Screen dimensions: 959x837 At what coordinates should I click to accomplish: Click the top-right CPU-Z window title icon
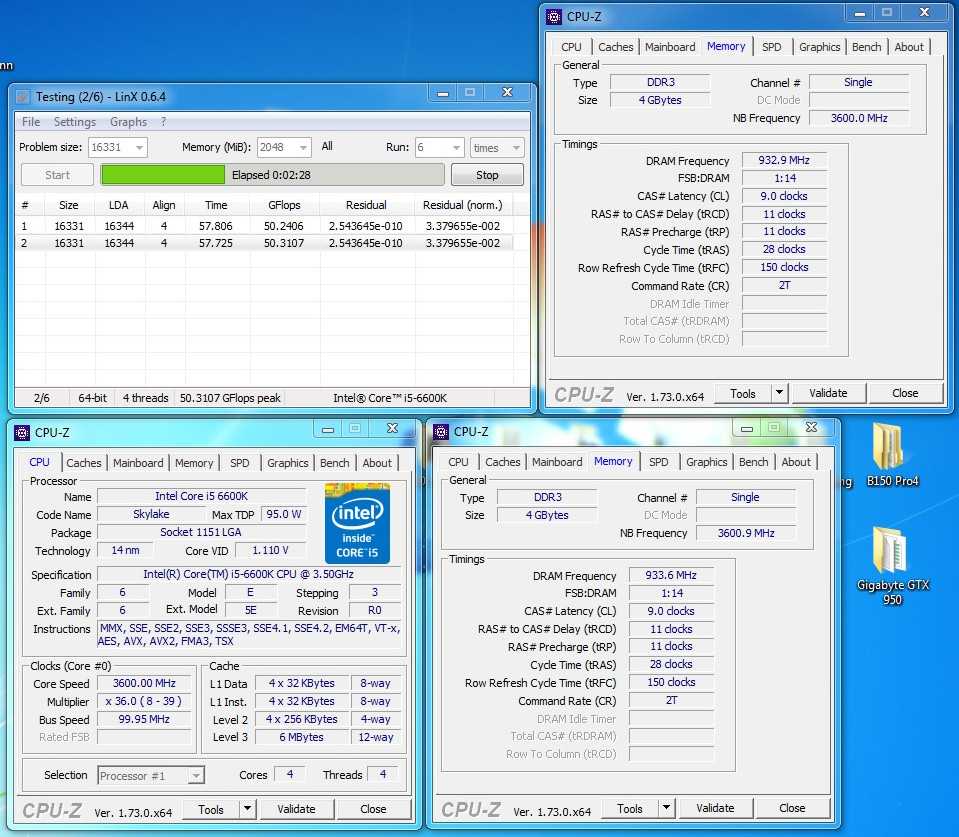pos(554,16)
